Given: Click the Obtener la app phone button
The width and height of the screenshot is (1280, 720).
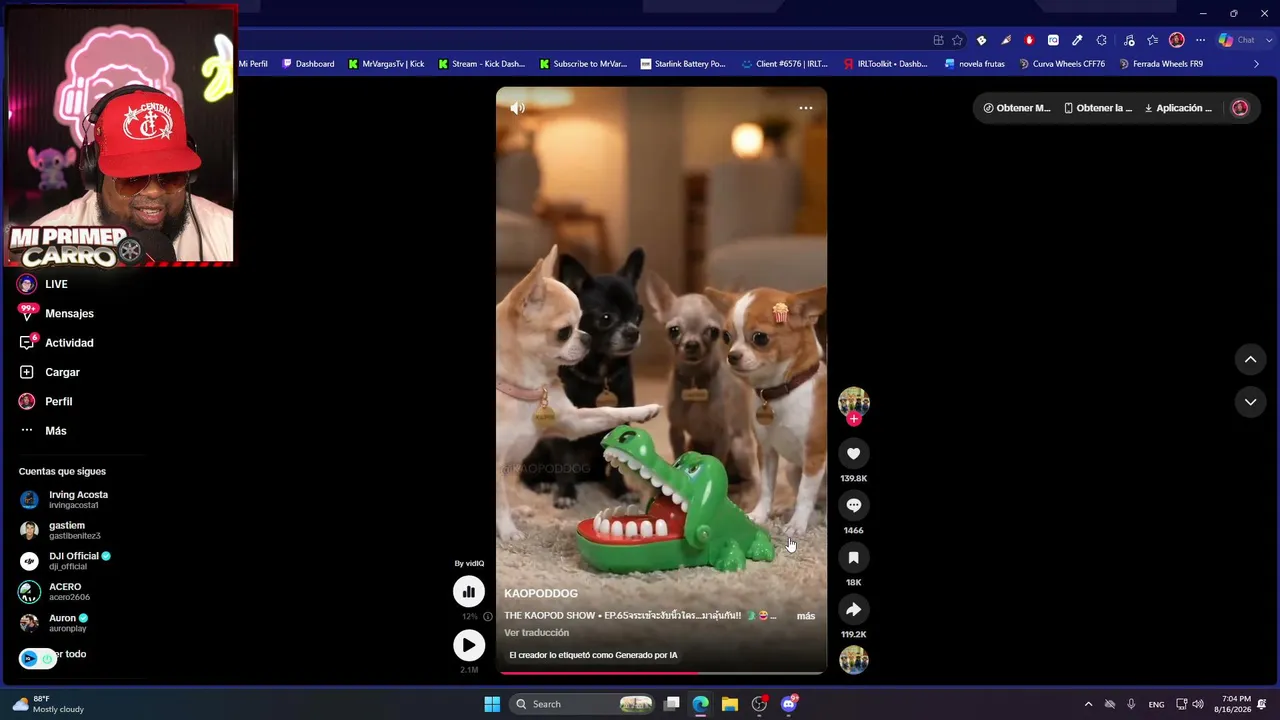Looking at the screenshot, I should tap(1098, 108).
